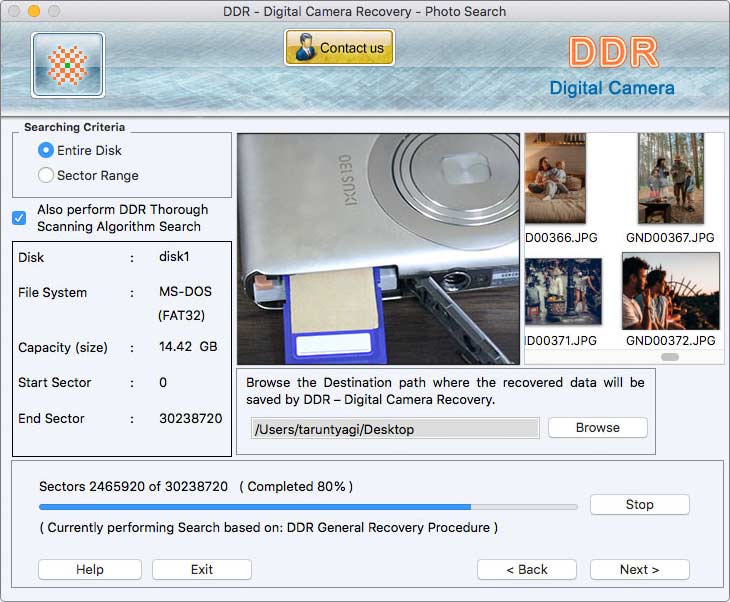Click the yellow minimize window button
Viewport: 730px width, 602px height.
coord(34,11)
